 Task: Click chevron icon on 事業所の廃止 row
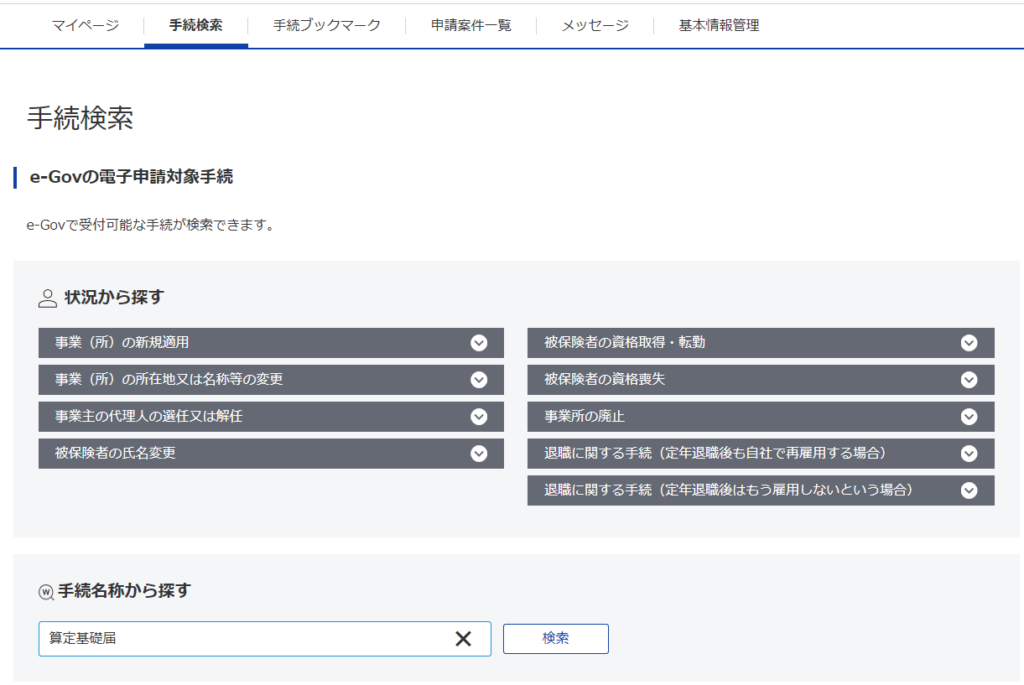point(968,417)
